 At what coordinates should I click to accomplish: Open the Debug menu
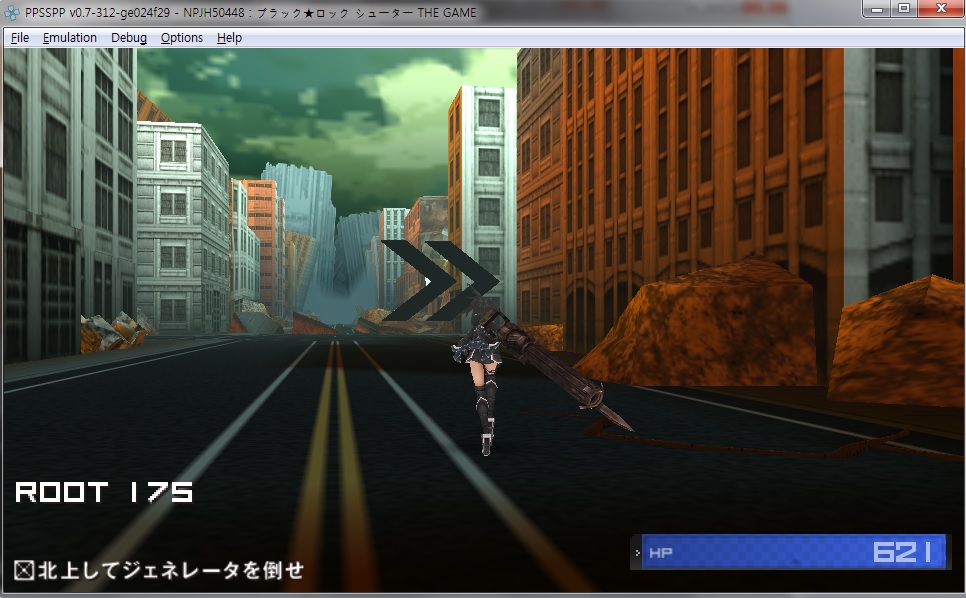[x=129, y=38]
